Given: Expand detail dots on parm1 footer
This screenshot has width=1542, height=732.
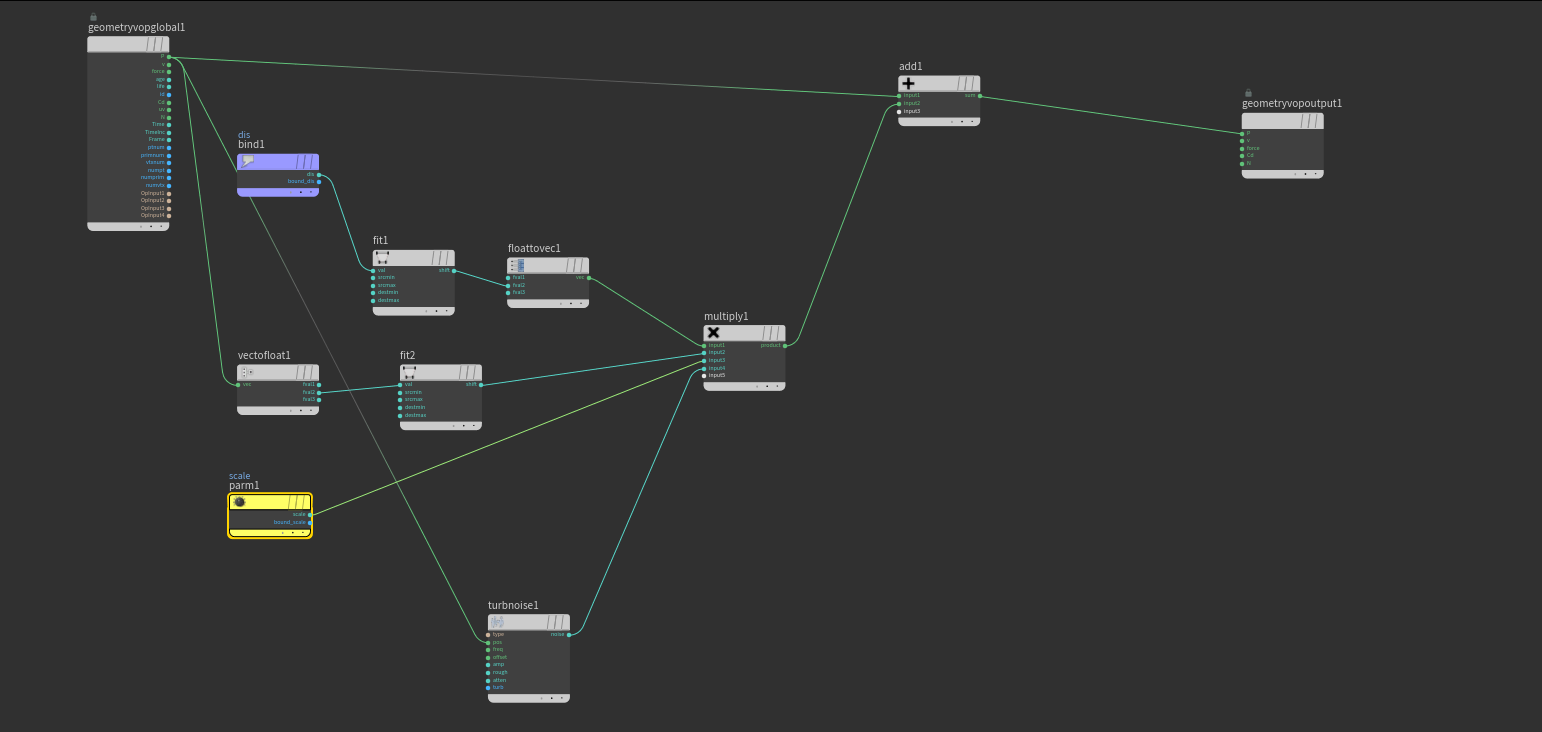Looking at the screenshot, I should pos(293,533).
